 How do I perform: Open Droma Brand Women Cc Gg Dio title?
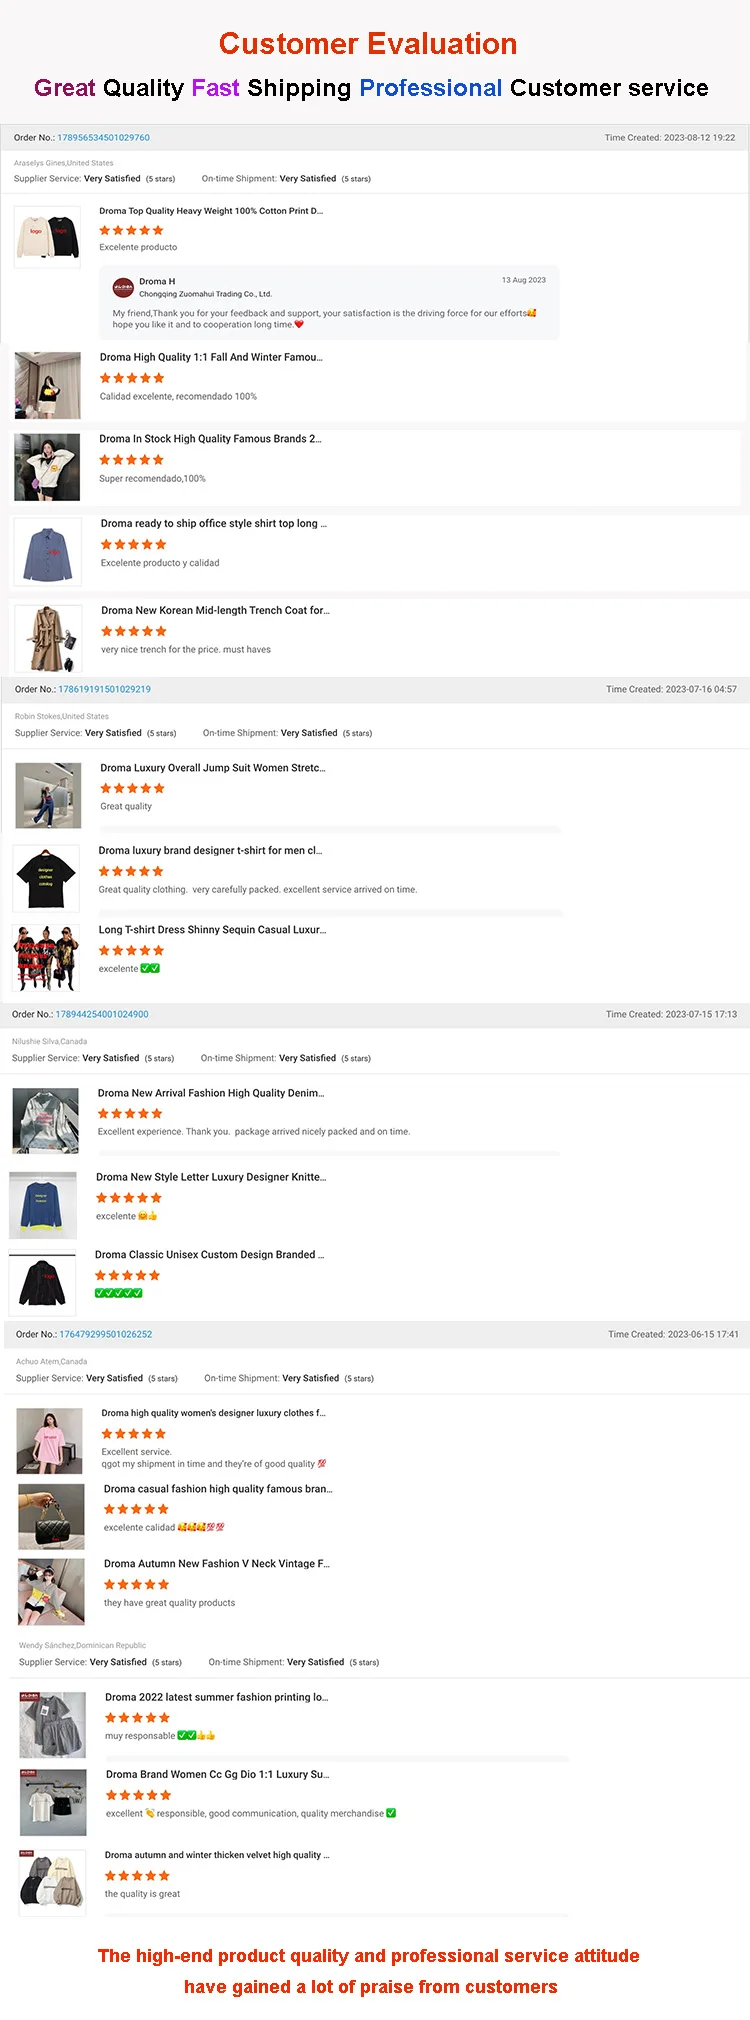(x=218, y=1774)
